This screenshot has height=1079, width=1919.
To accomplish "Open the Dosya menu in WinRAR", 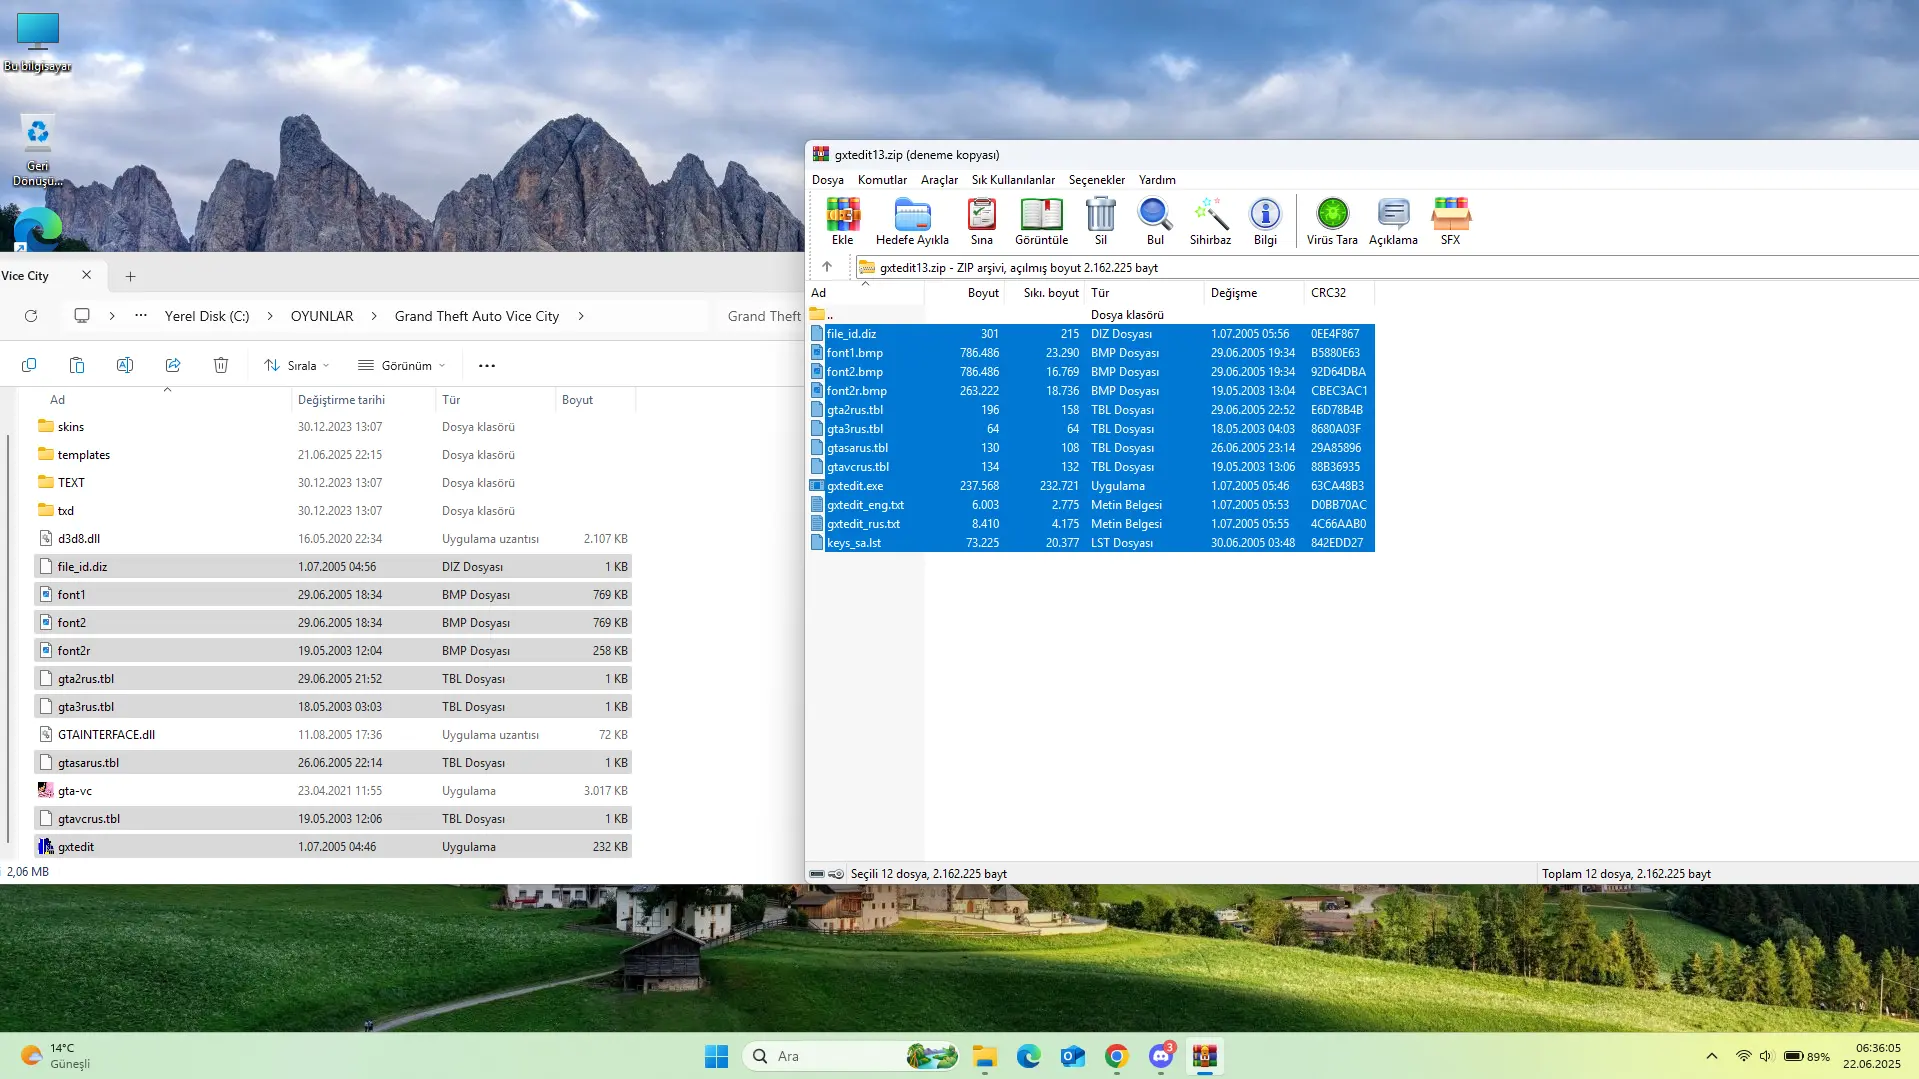I will click(828, 180).
